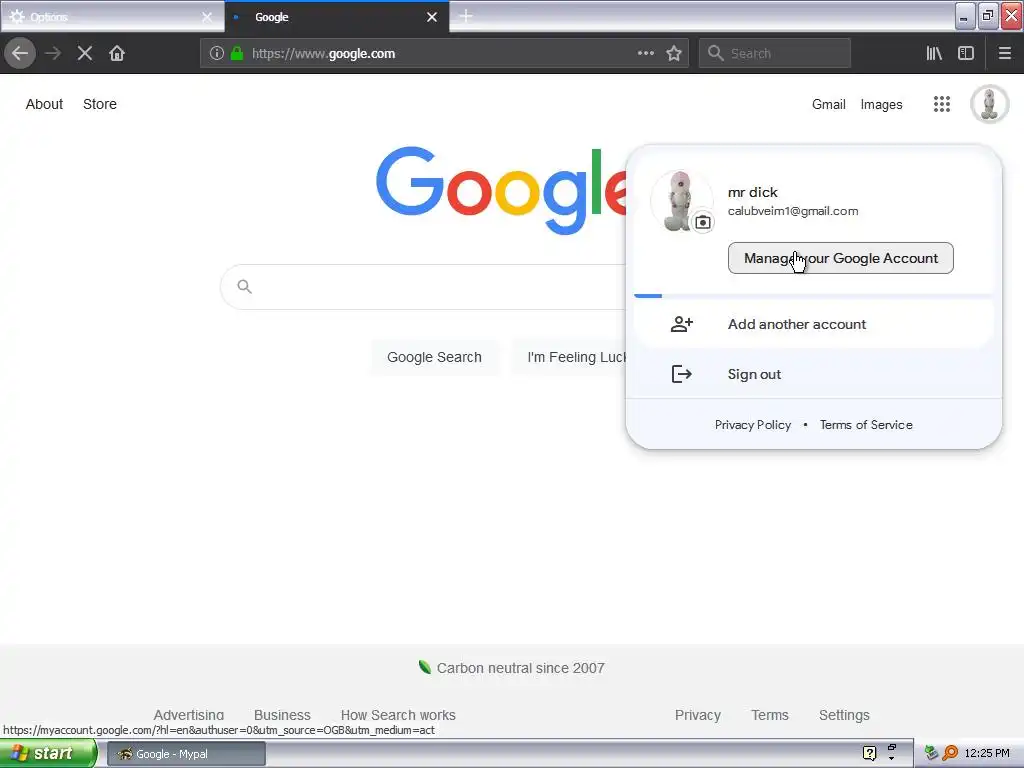Change profile picture via the camera icon

point(703,222)
